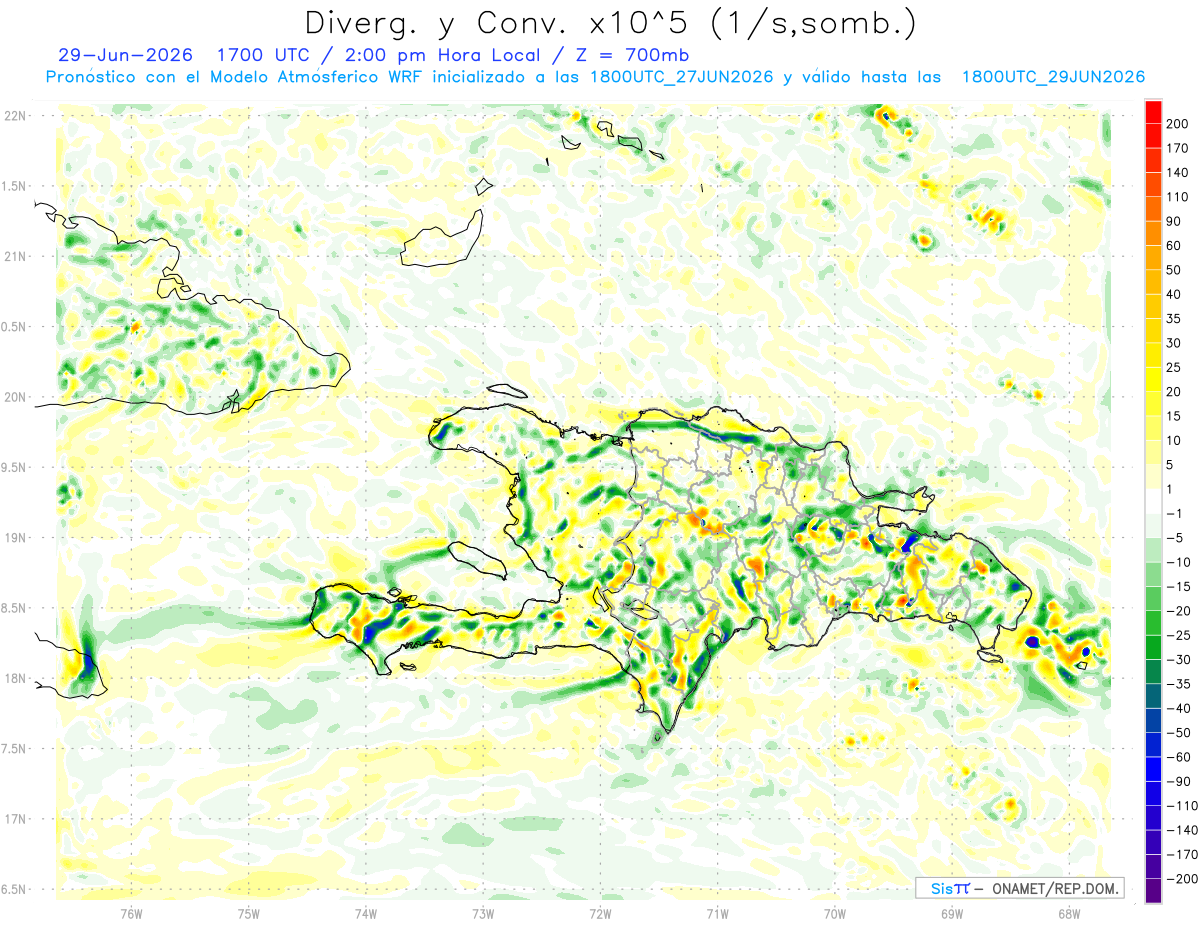1200x927 pixels.
Task: Click the '-10' colorbar value
Action: tap(1178, 563)
